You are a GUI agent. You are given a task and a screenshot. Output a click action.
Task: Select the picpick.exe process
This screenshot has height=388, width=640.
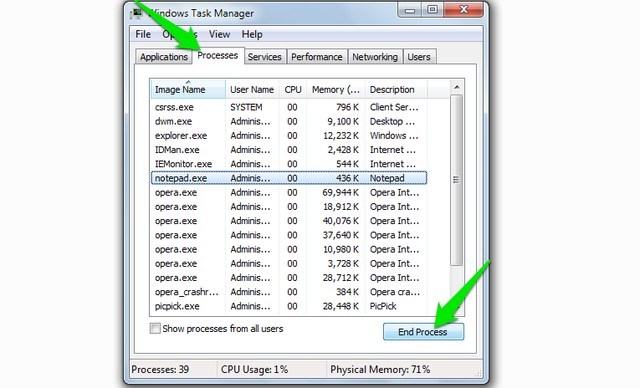click(x=289, y=306)
